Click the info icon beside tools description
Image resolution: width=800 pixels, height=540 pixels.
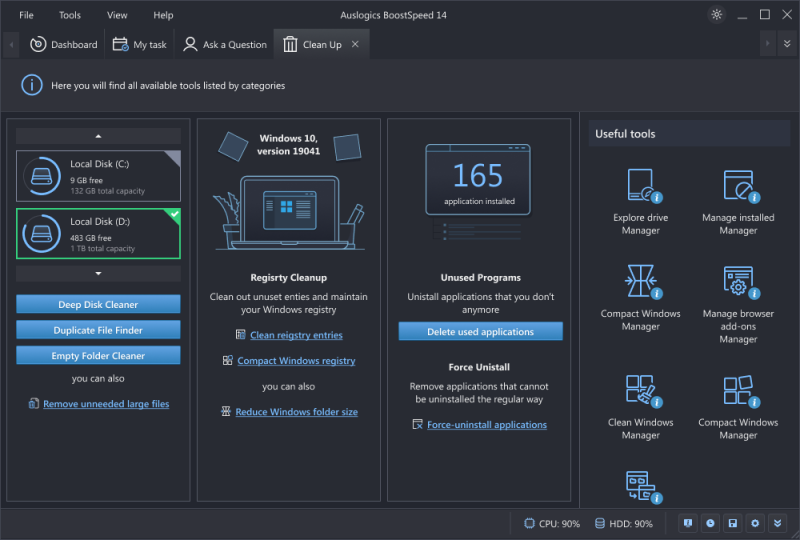[x=32, y=85]
